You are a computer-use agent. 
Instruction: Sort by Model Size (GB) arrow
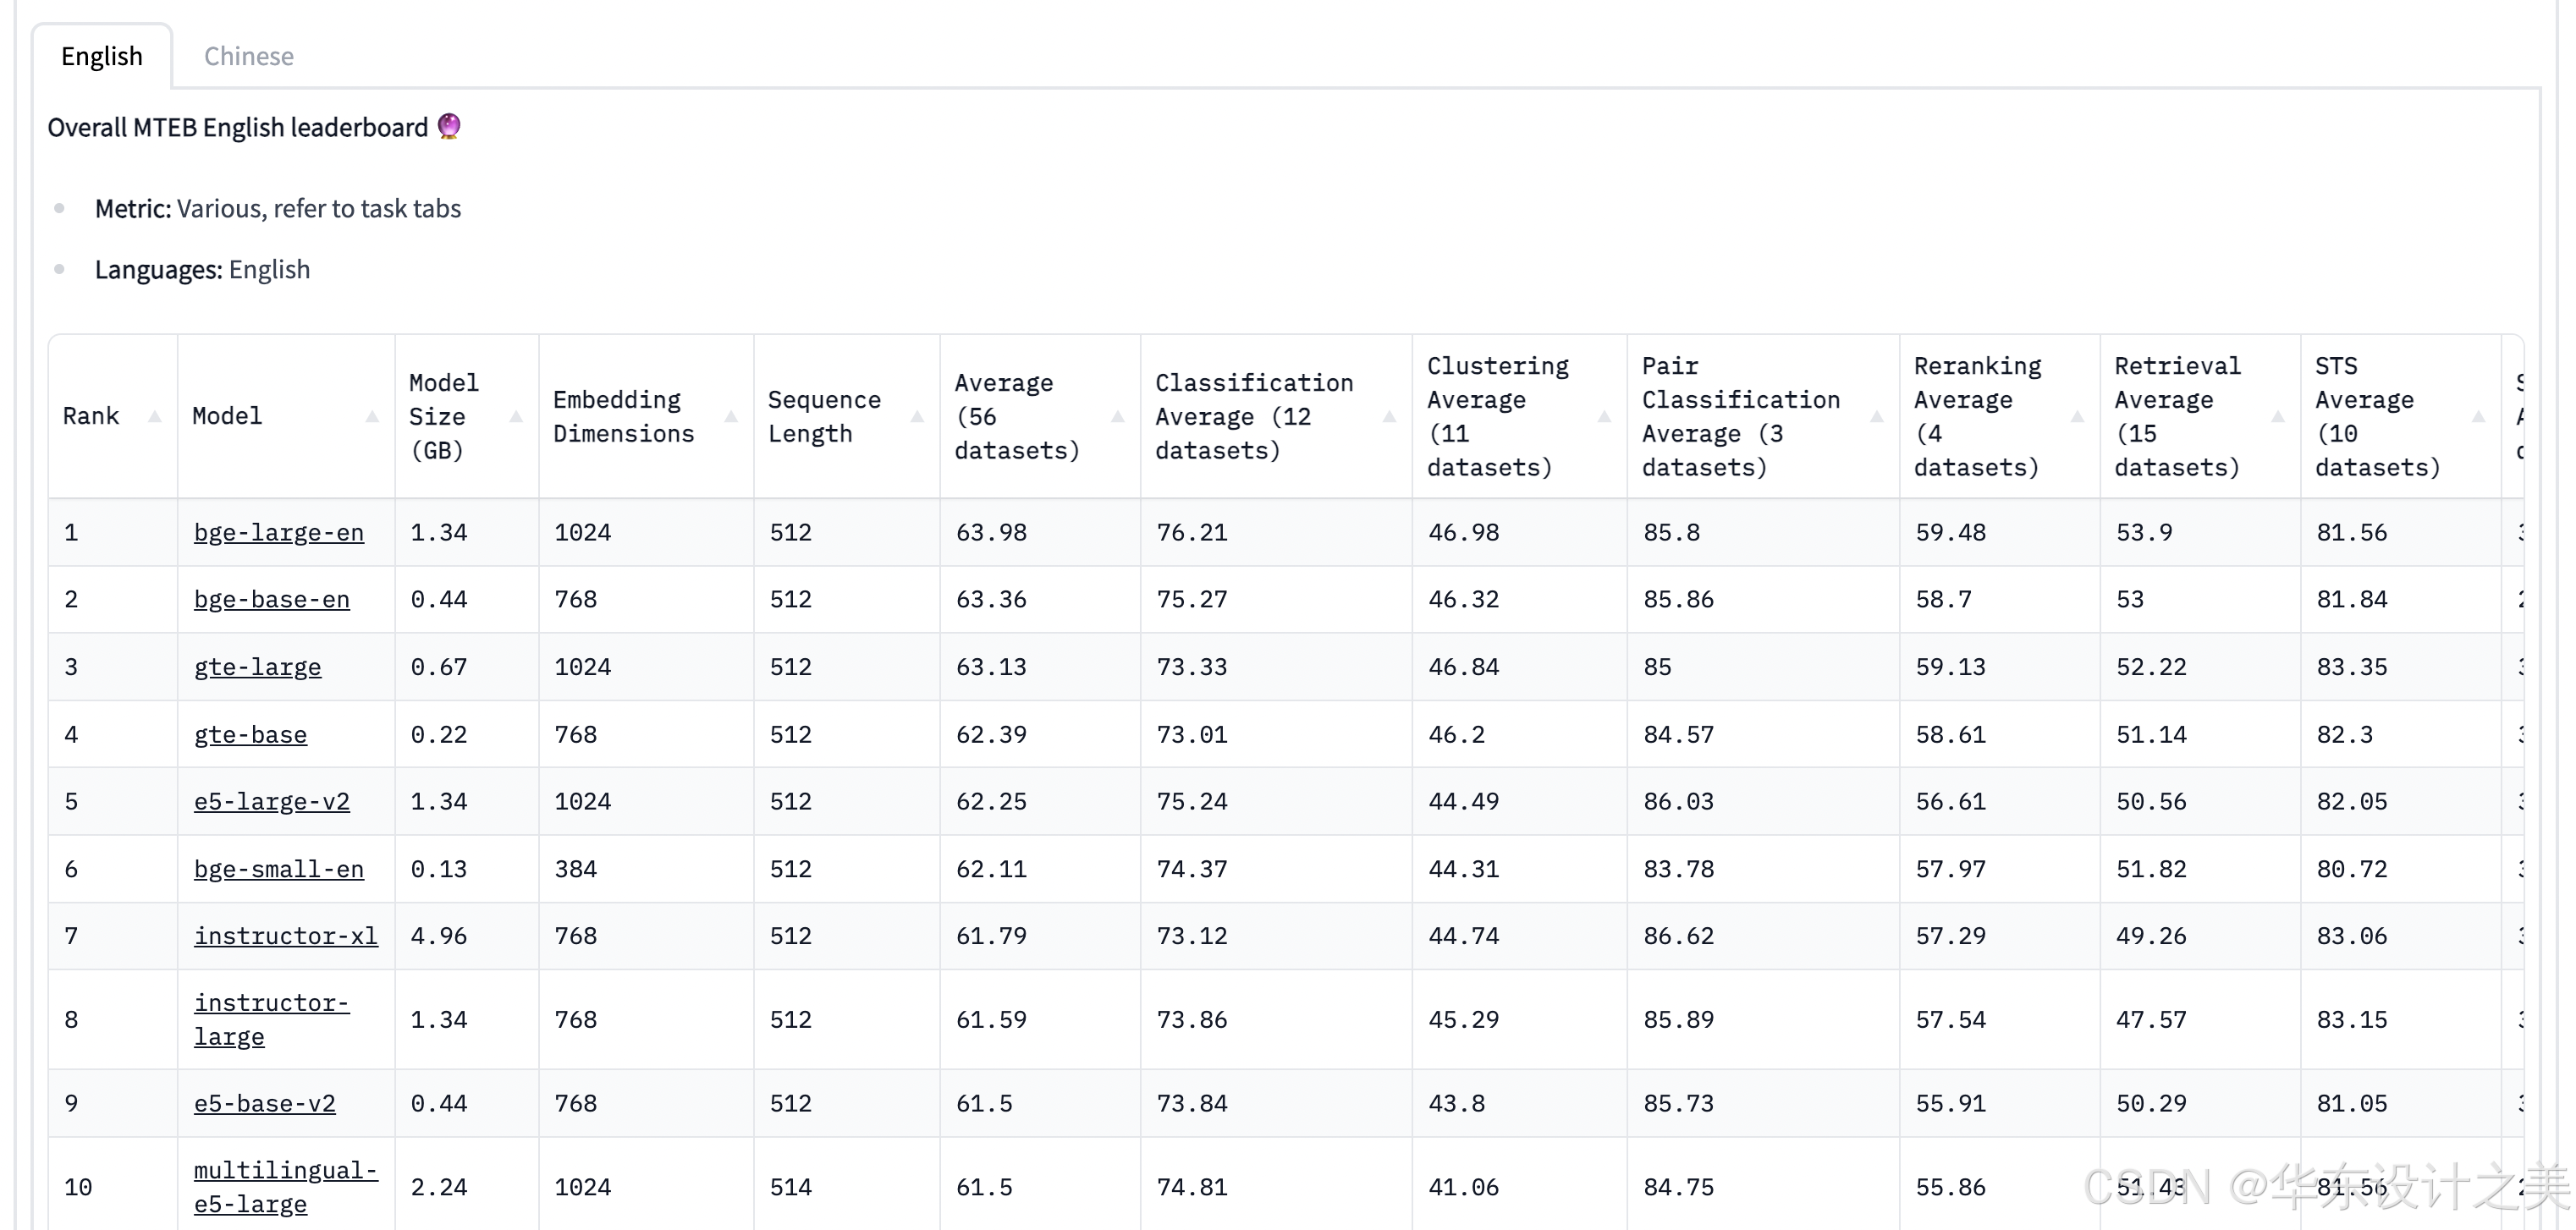click(516, 416)
